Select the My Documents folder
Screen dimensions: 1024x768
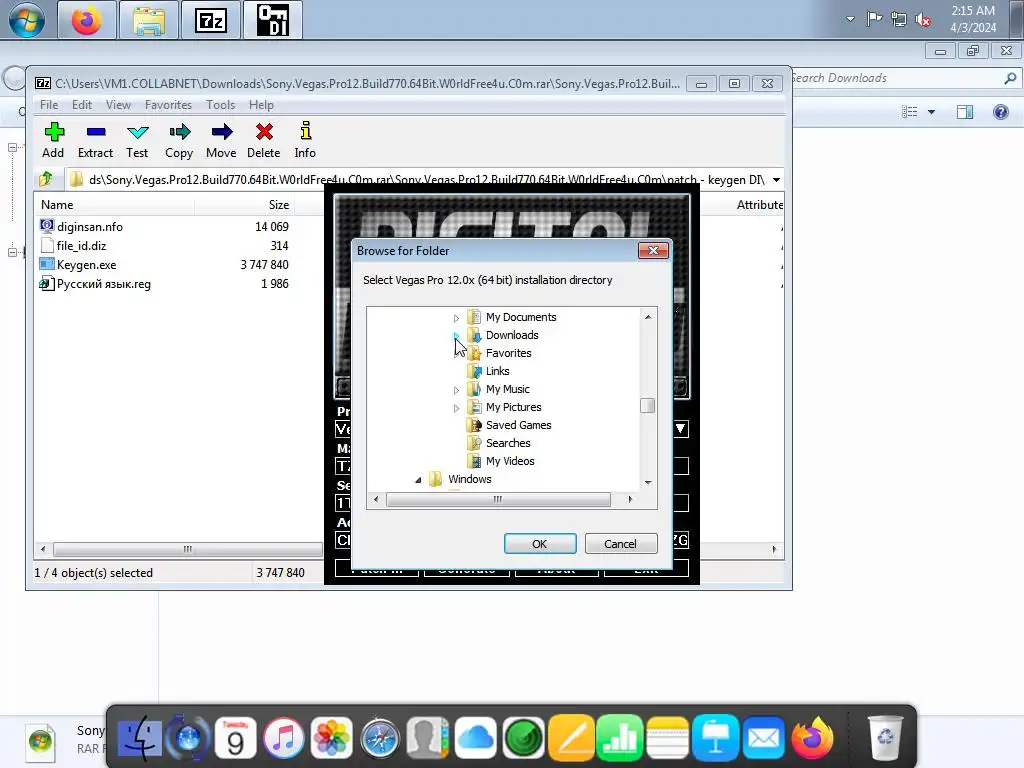(x=521, y=317)
